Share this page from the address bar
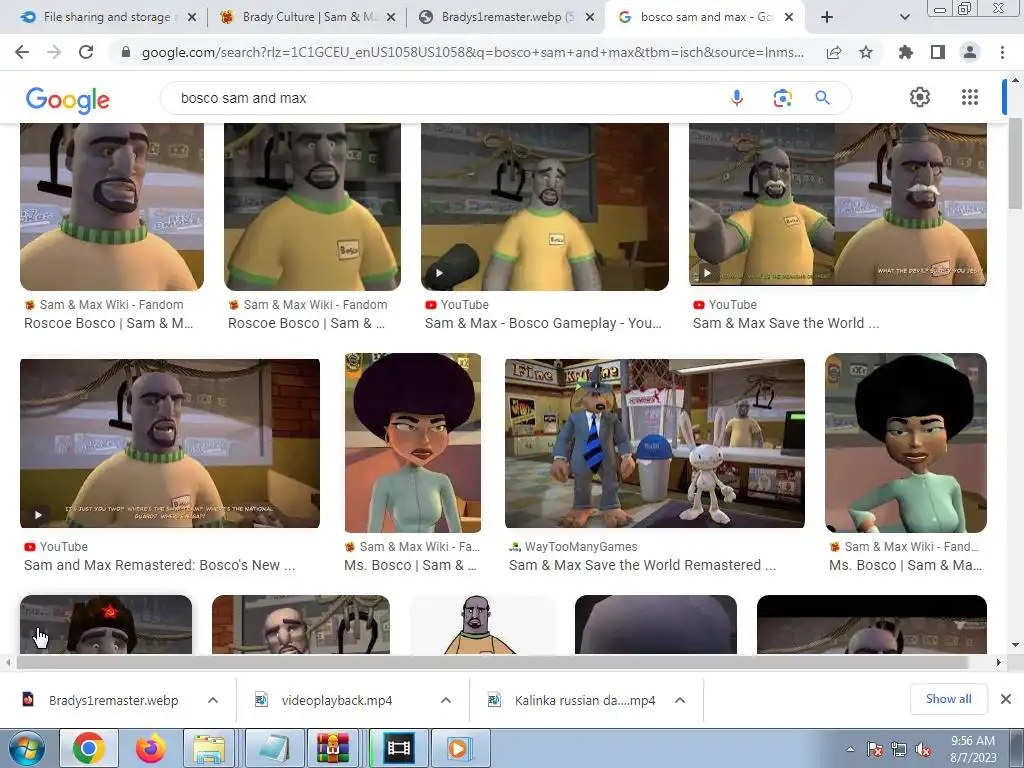 (834, 52)
